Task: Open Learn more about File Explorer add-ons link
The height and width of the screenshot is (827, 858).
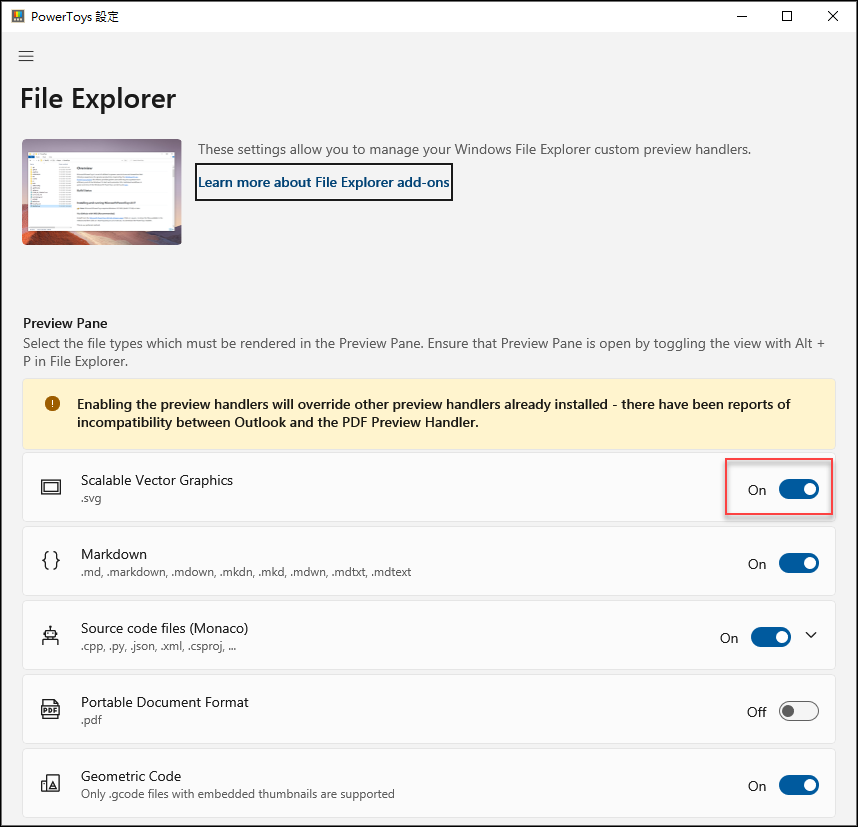Action: tap(324, 182)
